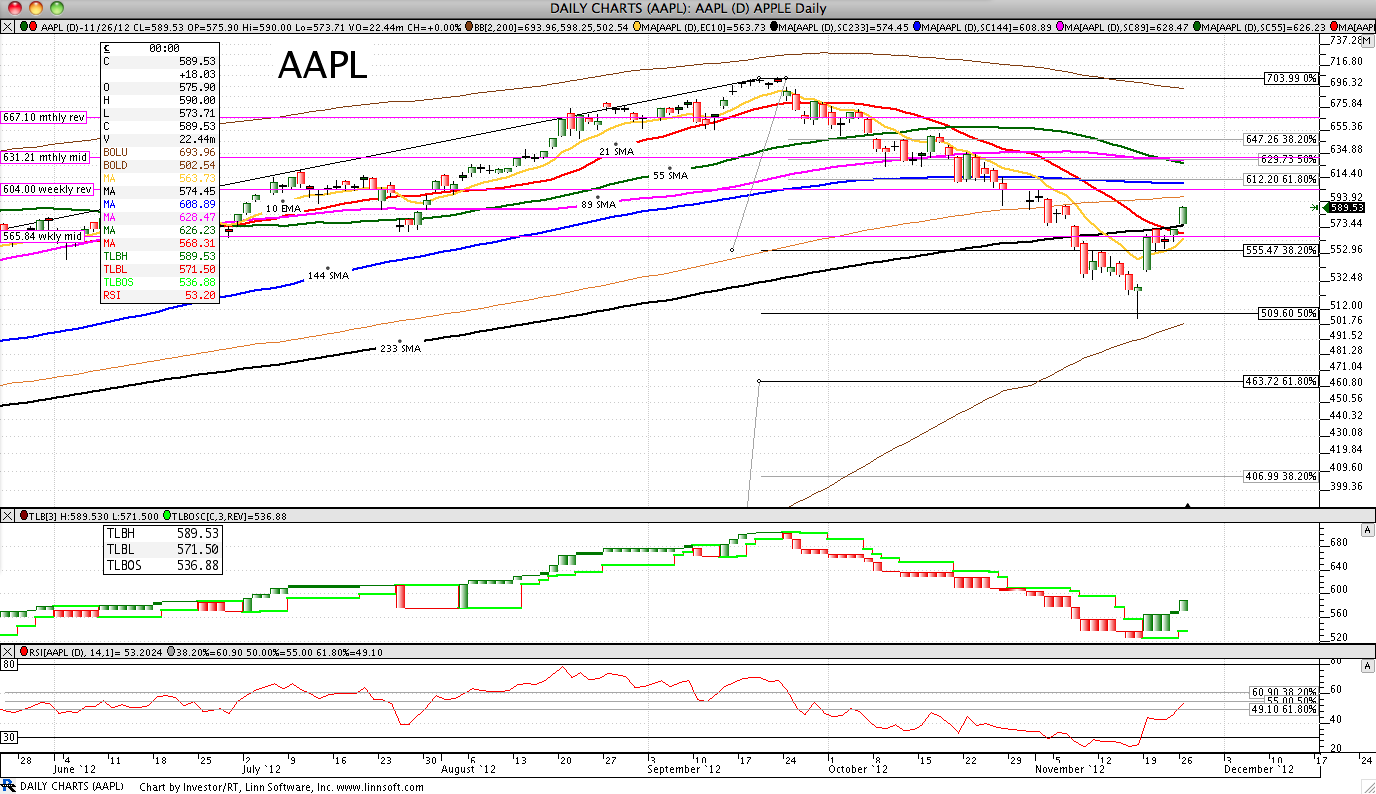Click the BOLU 693.96 row in data box
Viewport: 1376px width, 794px height.
point(159,152)
